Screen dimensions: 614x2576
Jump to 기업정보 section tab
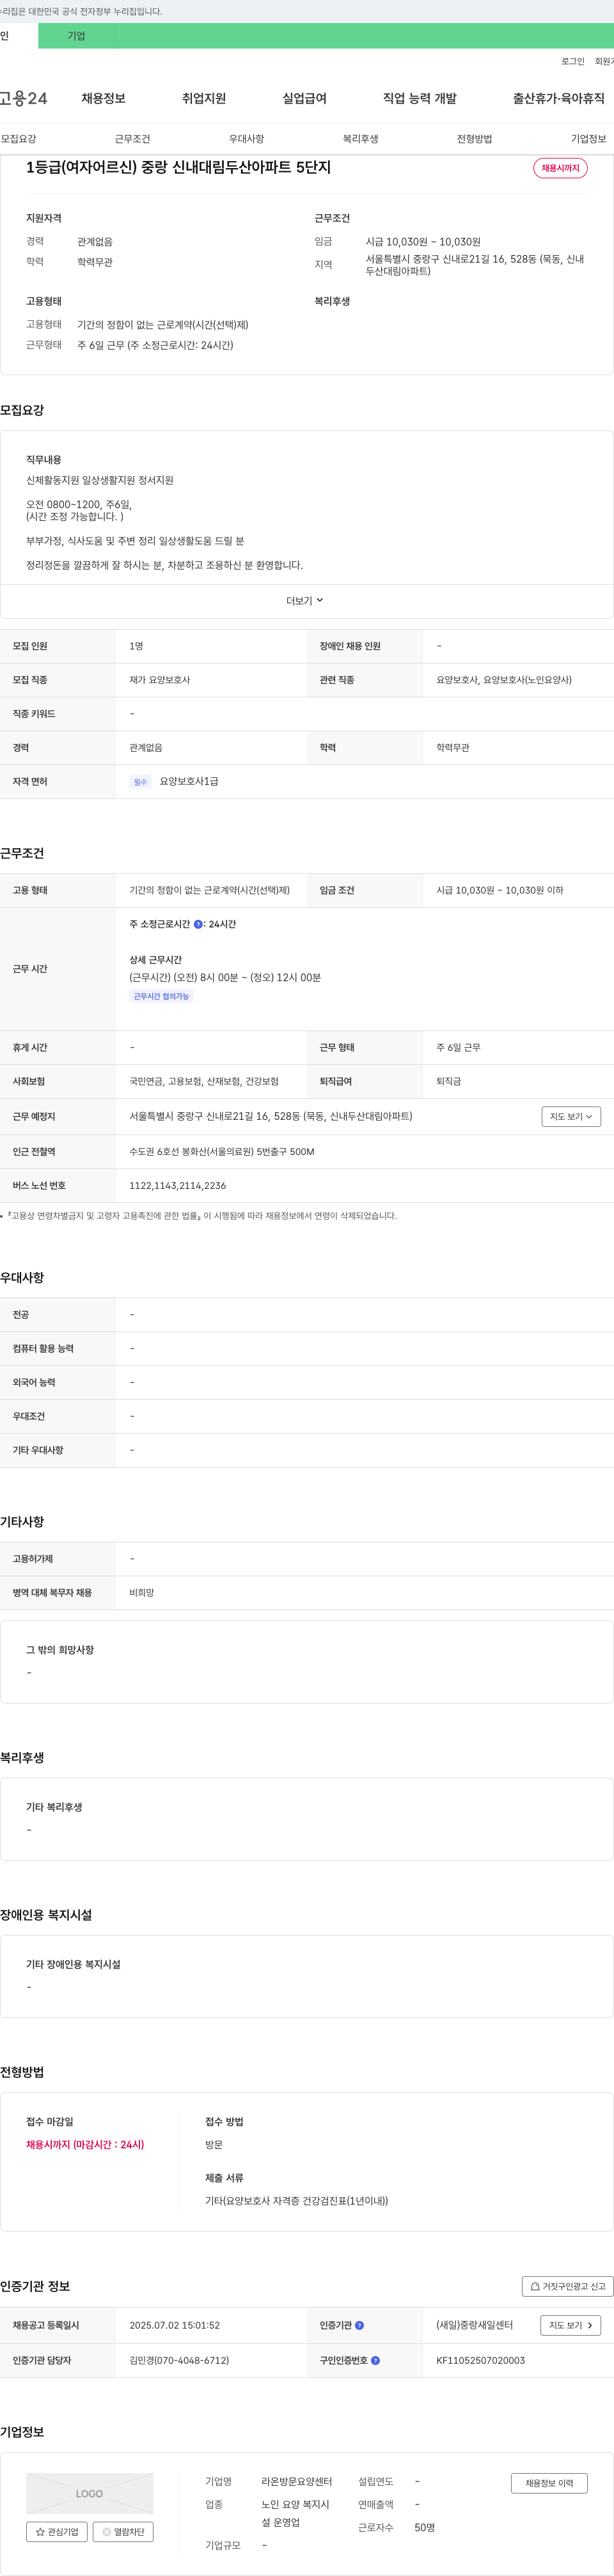588,139
